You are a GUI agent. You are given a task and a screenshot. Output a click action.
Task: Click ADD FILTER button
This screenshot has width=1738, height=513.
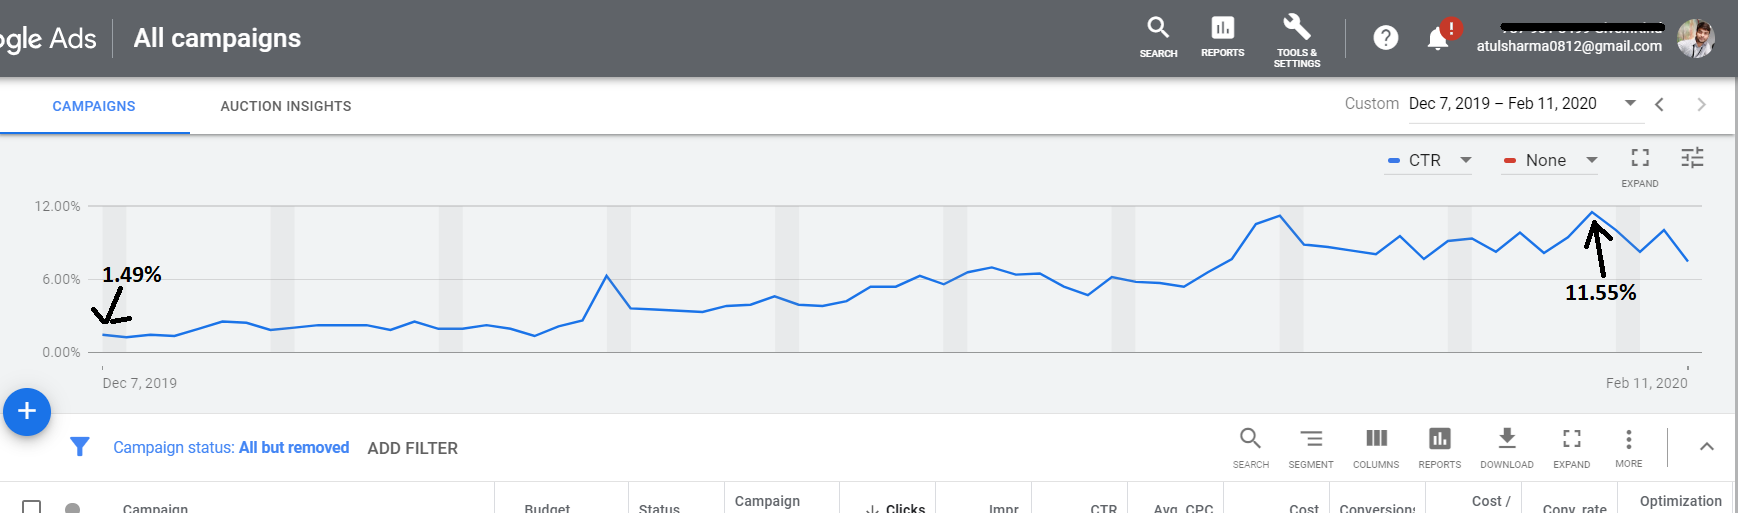(x=412, y=448)
